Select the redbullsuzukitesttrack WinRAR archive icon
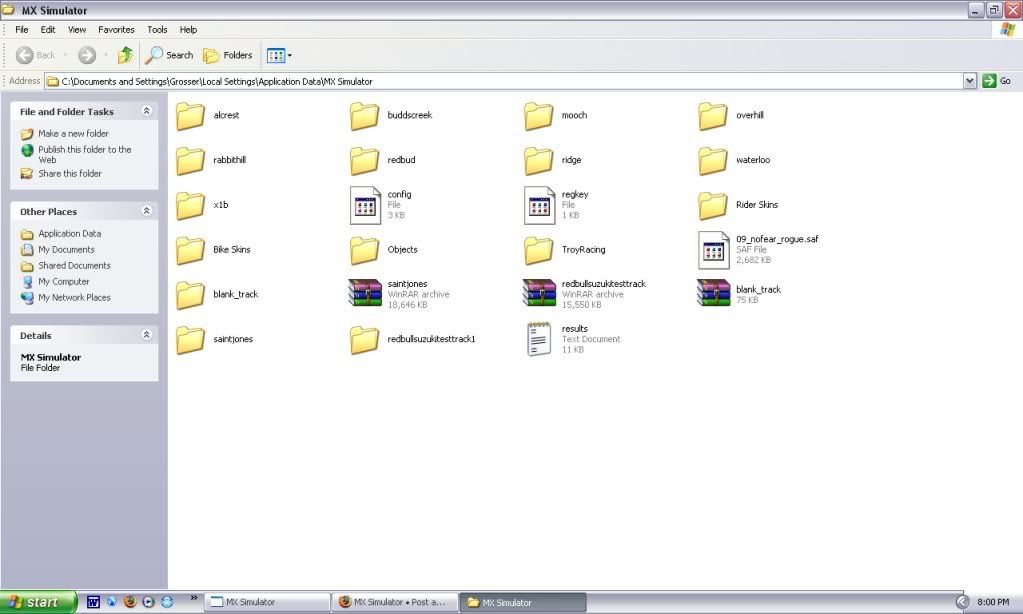Image resolution: width=1023 pixels, height=614 pixels. pos(540,293)
